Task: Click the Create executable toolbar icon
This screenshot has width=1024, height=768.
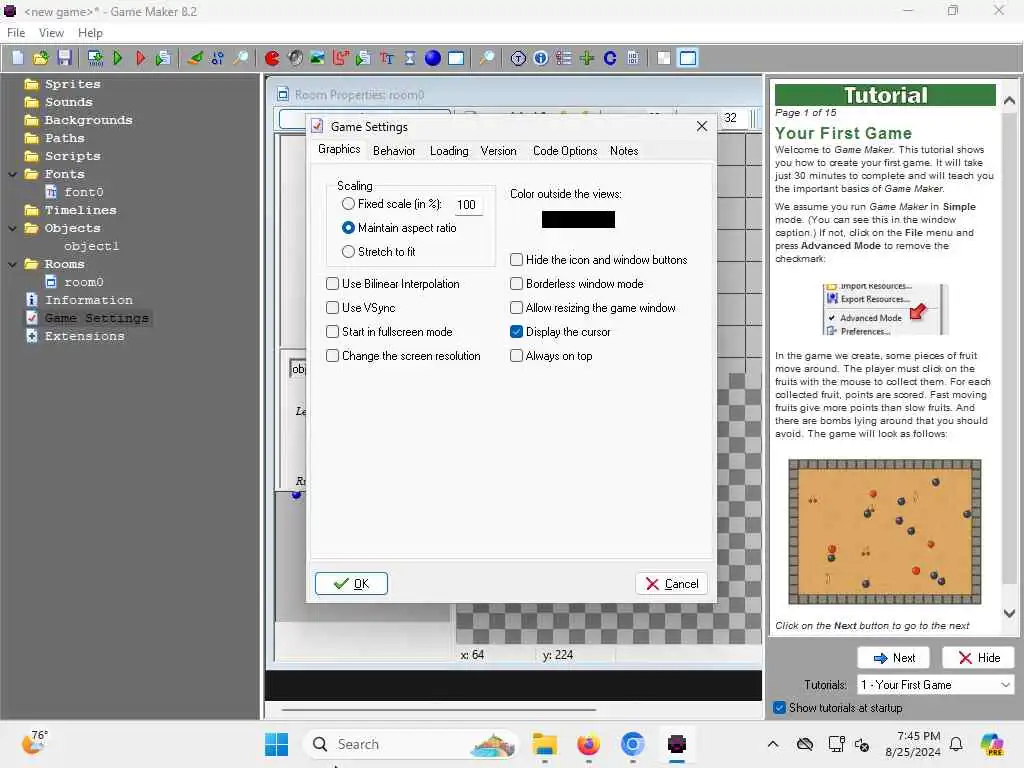Action: tap(95, 58)
